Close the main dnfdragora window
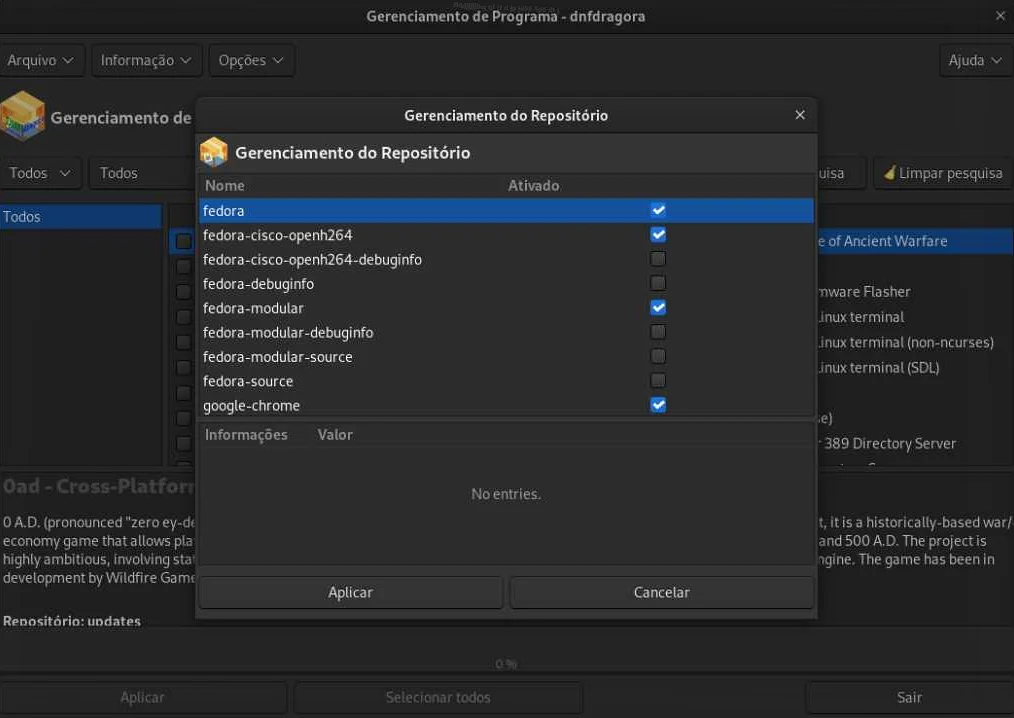The height and width of the screenshot is (718, 1014). pyautogui.click(x=1000, y=16)
